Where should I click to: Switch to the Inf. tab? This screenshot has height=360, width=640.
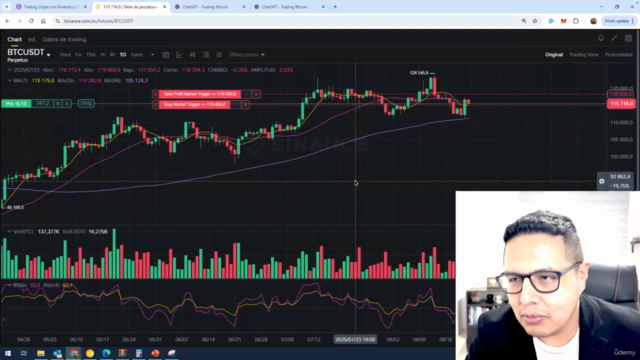(x=32, y=40)
